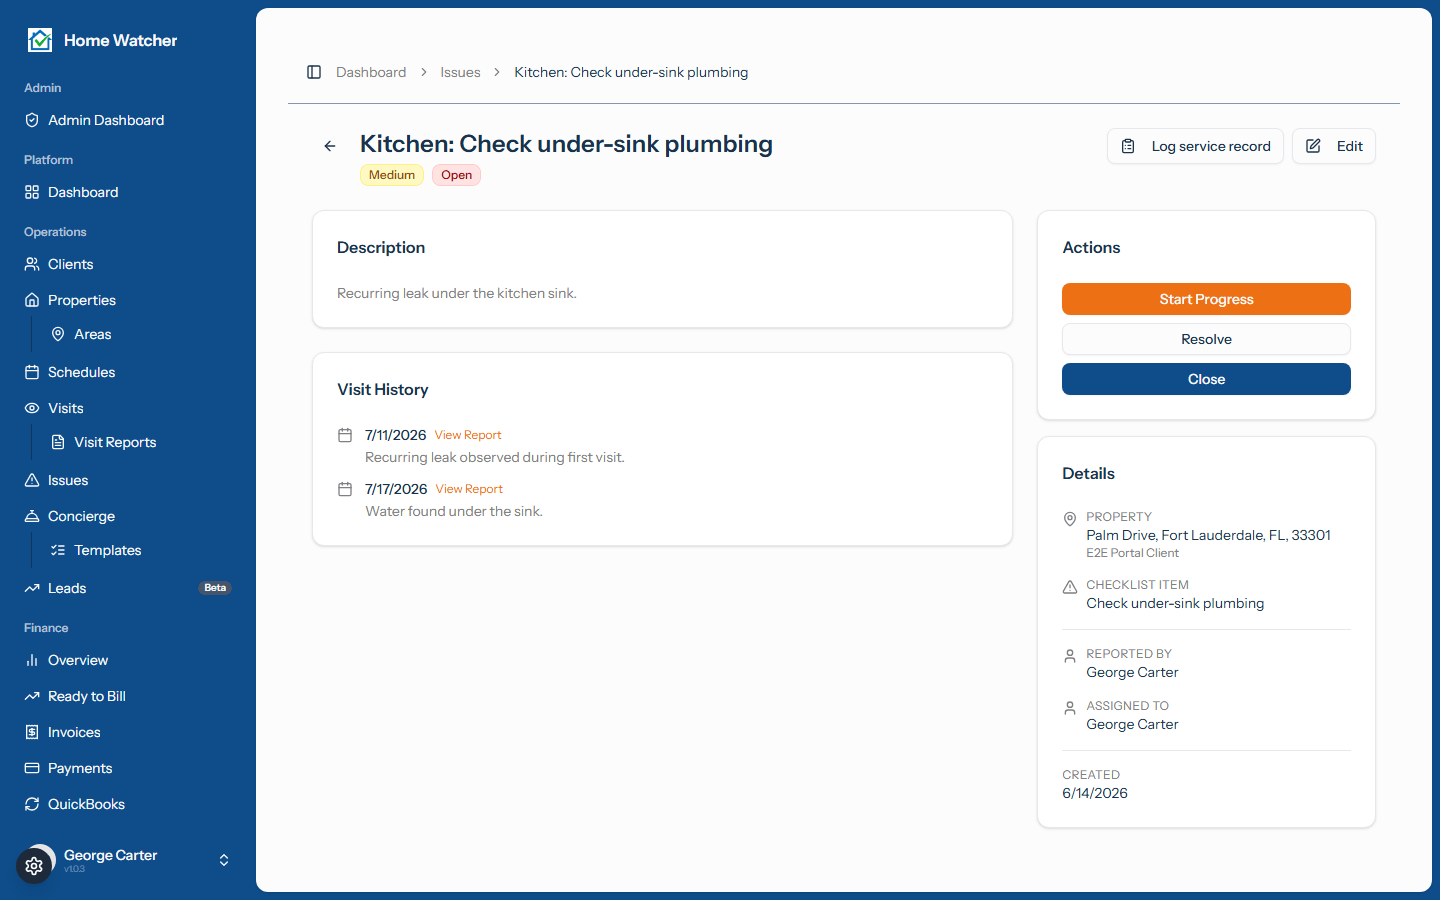The image size is (1440, 900).
Task: Click the Invoices receipt icon
Action: point(32,732)
